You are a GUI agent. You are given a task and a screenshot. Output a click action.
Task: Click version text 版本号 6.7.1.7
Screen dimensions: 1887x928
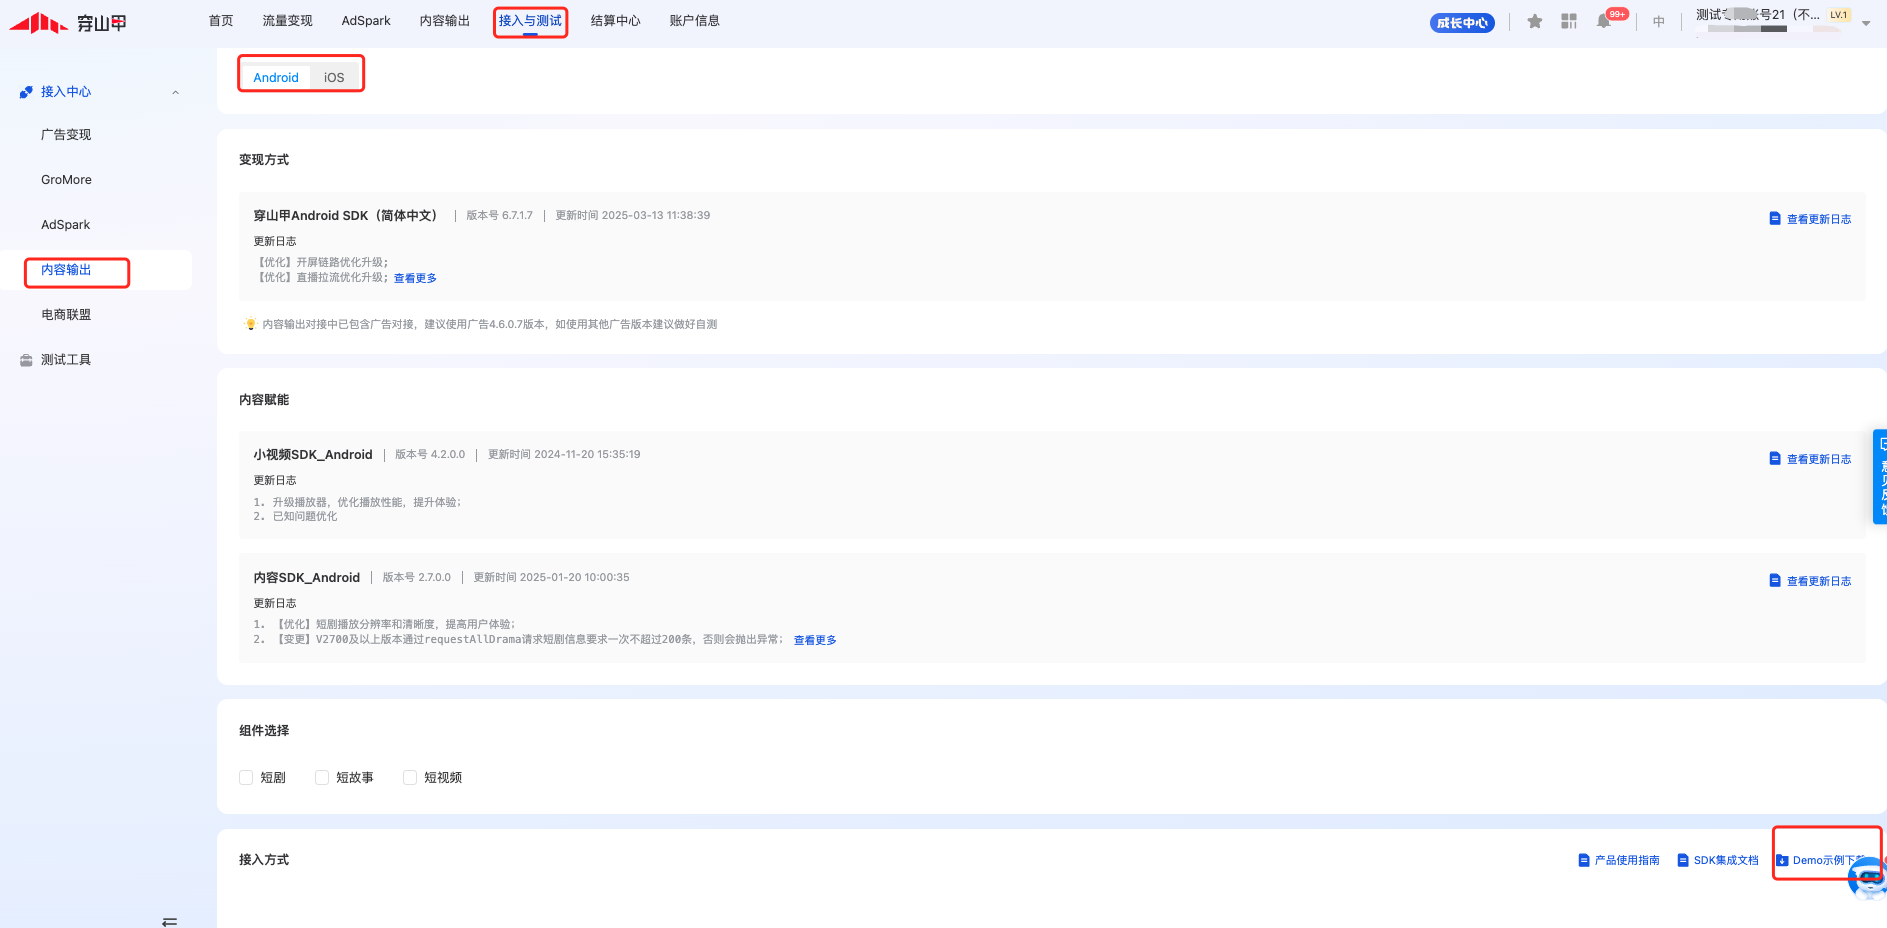pyautogui.click(x=499, y=216)
